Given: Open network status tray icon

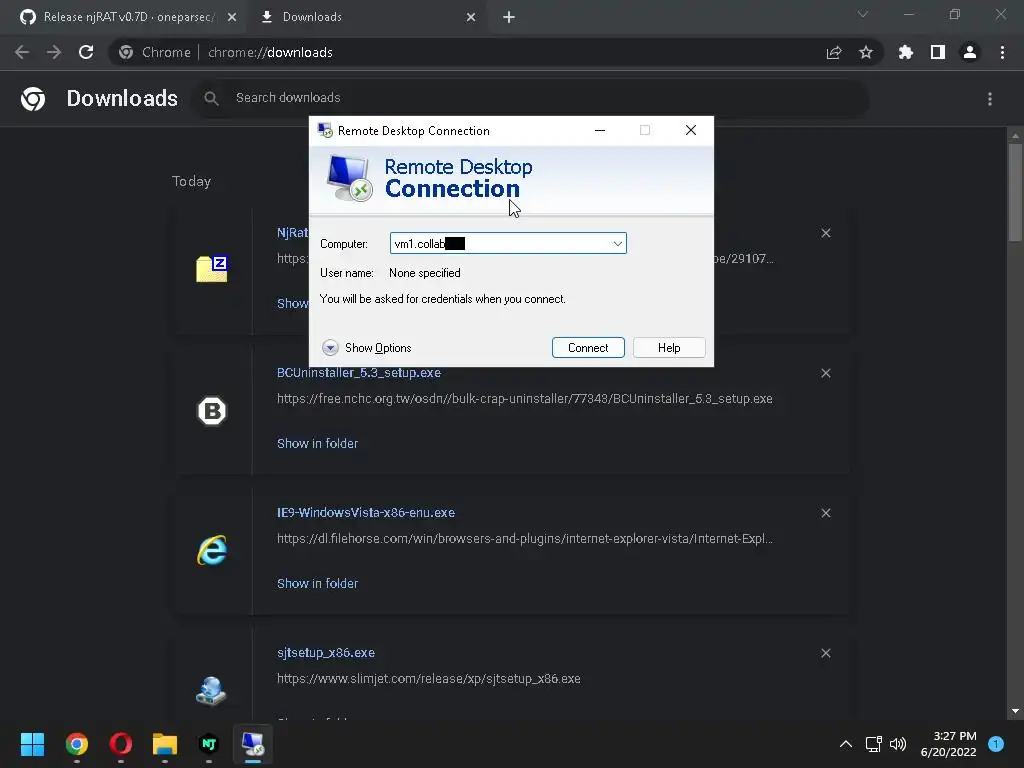Looking at the screenshot, I should coord(874,744).
